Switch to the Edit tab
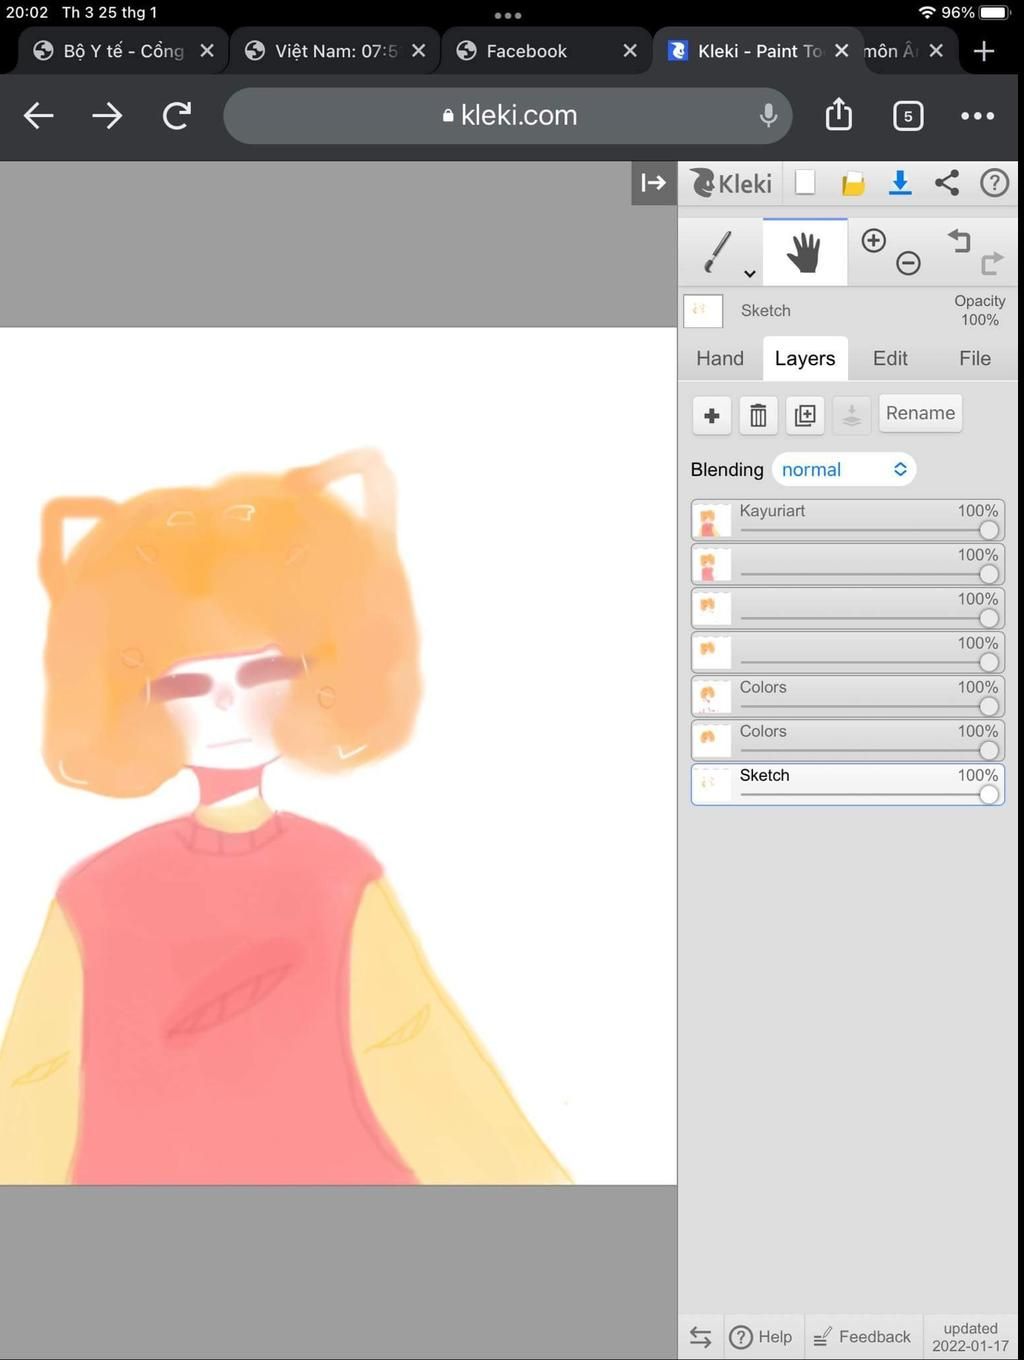This screenshot has width=1024, height=1360. coord(890,359)
